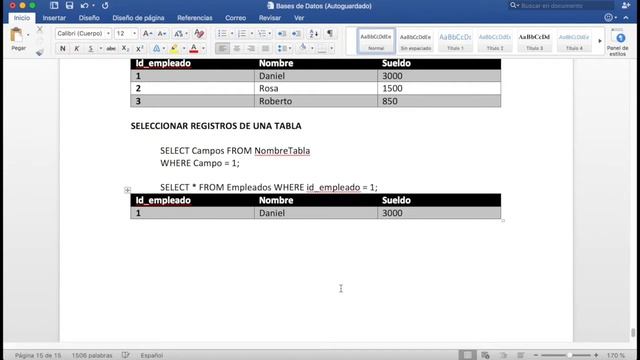640x360 pixels.
Task: Click the NombreTabla underlined word
Action: tap(282, 151)
